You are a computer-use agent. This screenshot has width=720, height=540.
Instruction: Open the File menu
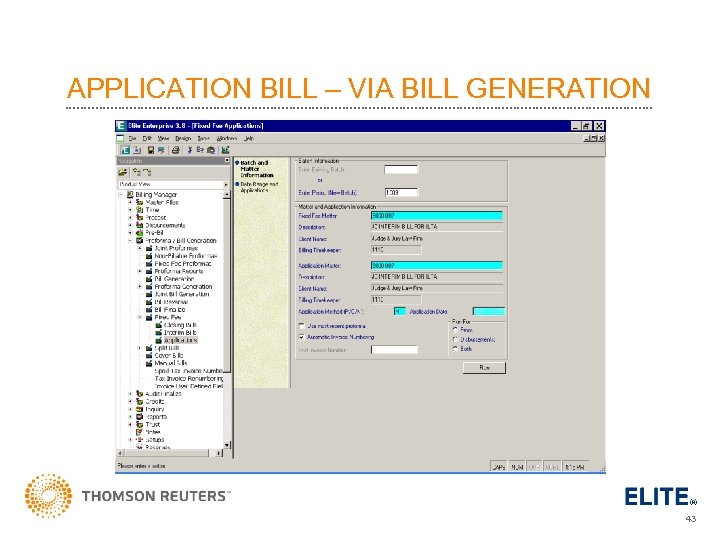click(x=132, y=138)
